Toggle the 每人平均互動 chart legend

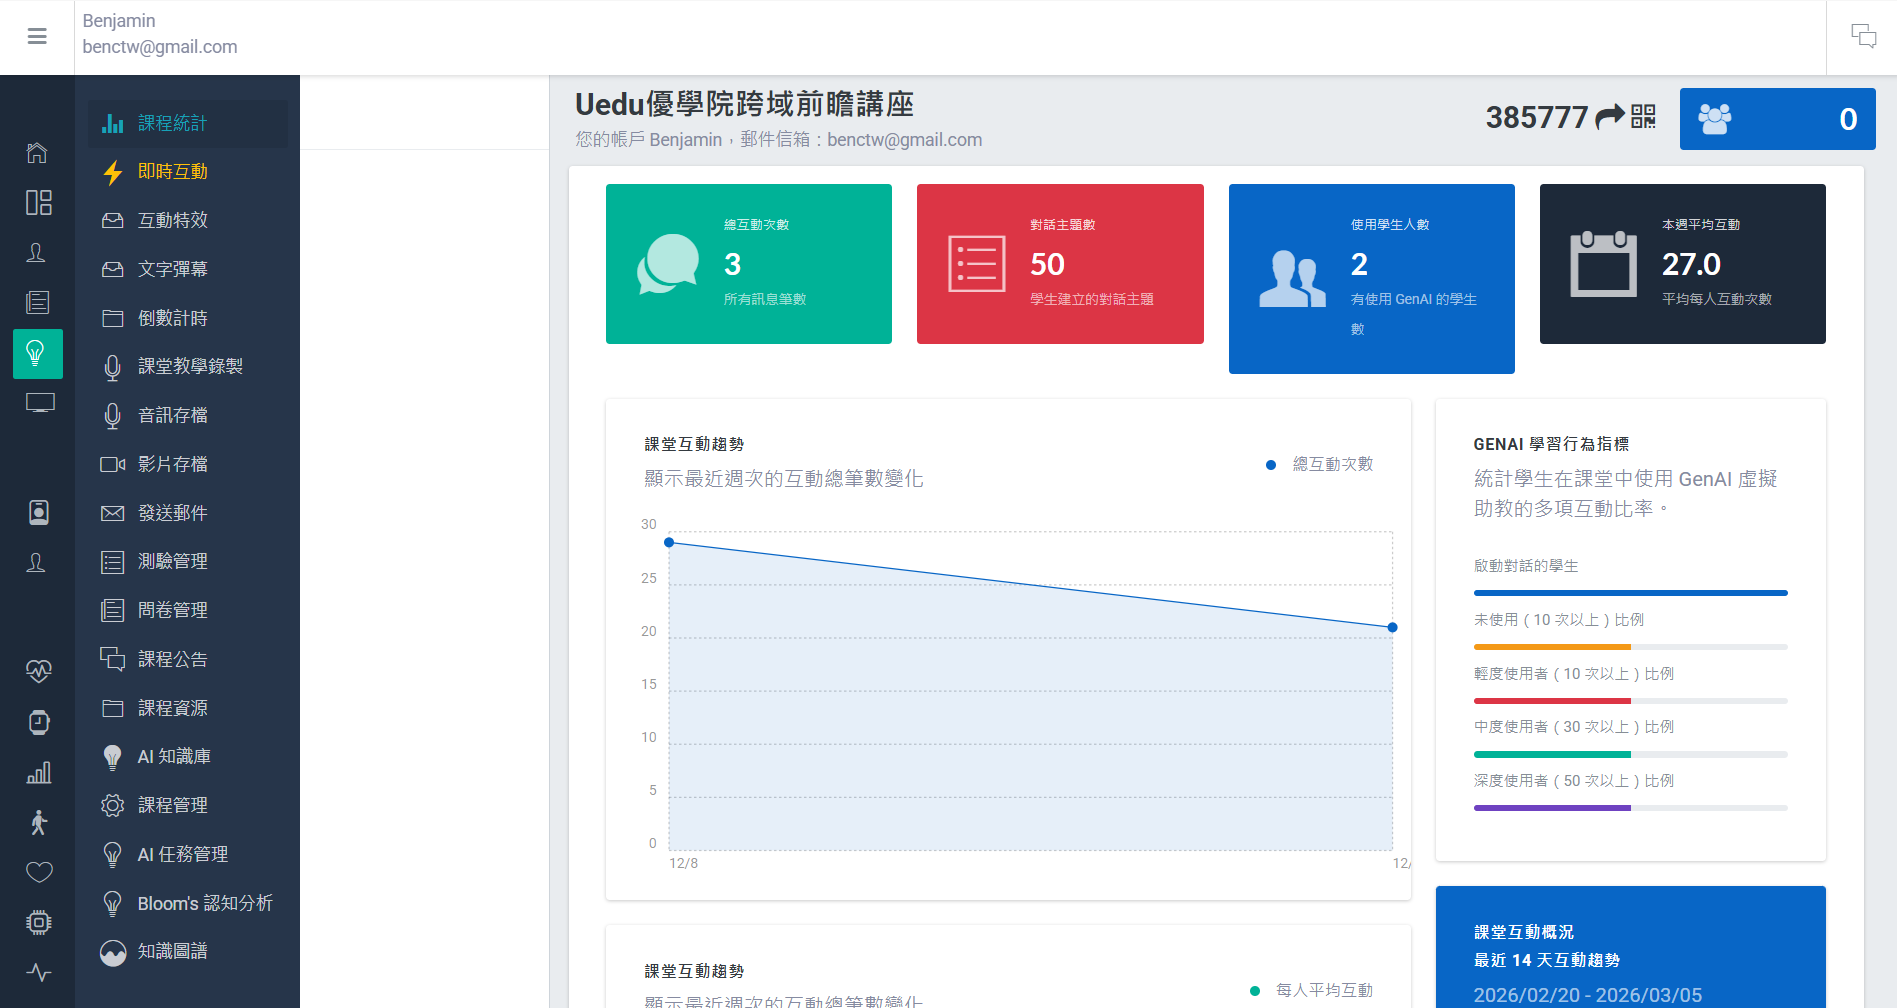tap(1312, 990)
